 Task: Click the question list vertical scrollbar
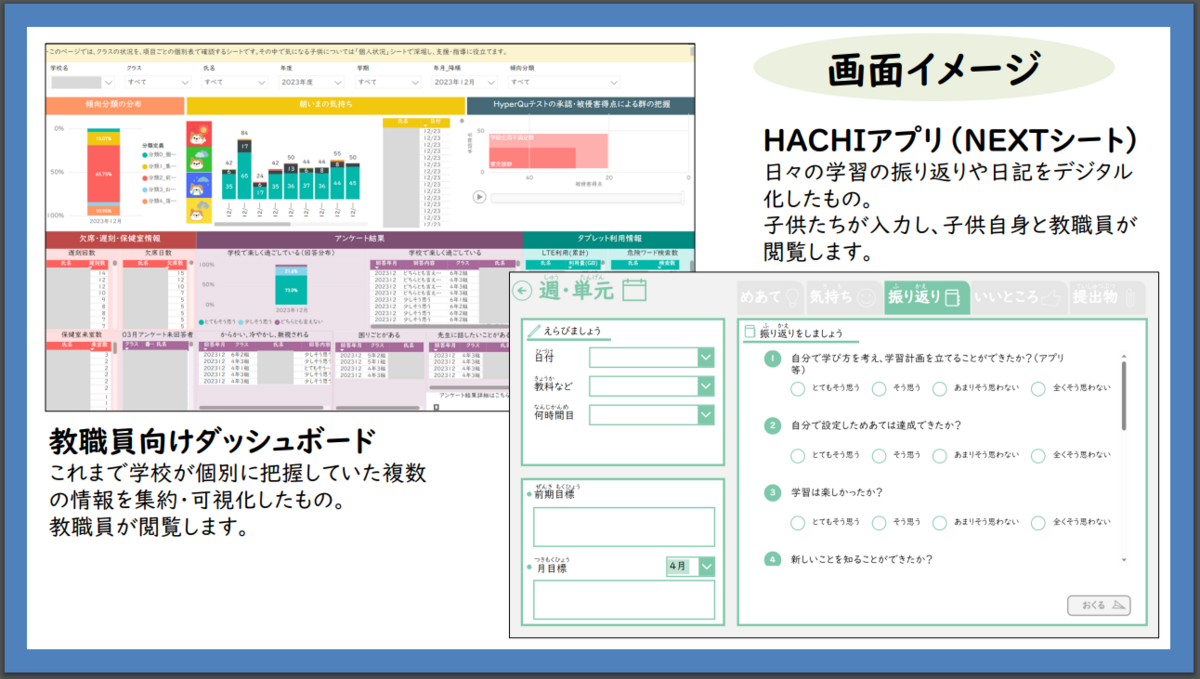1124,396
